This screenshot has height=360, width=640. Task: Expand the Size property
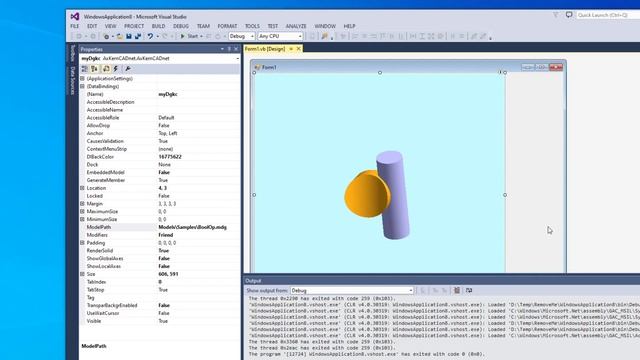pos(82,274)
